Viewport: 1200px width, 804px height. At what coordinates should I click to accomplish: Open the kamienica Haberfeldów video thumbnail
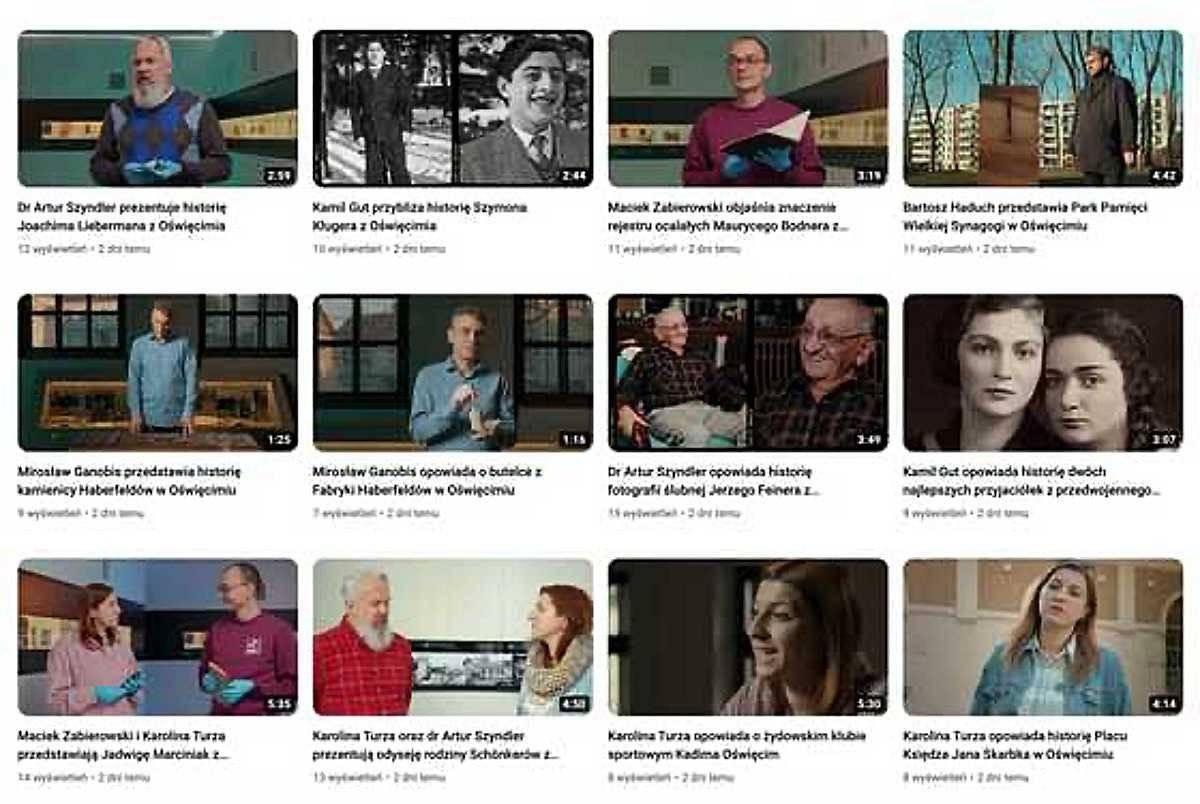(x=157, y=372)
